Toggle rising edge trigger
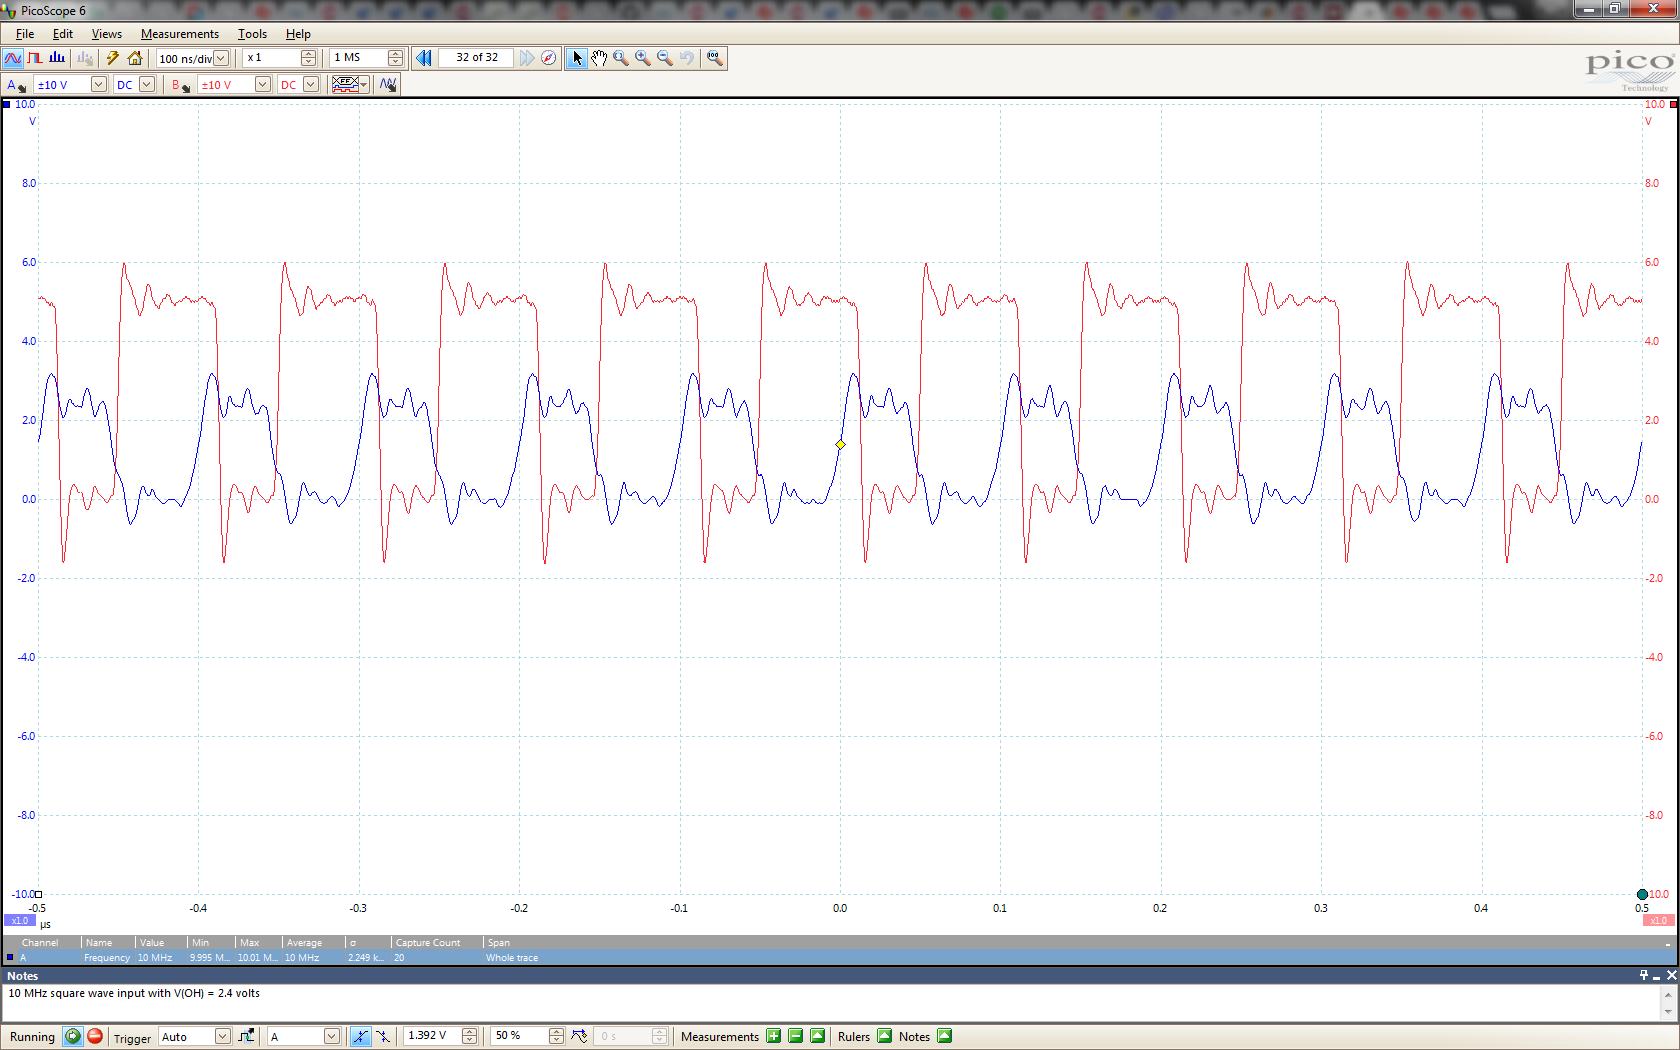This screenshot has width=1680, height=1050. pos(360,1036)
